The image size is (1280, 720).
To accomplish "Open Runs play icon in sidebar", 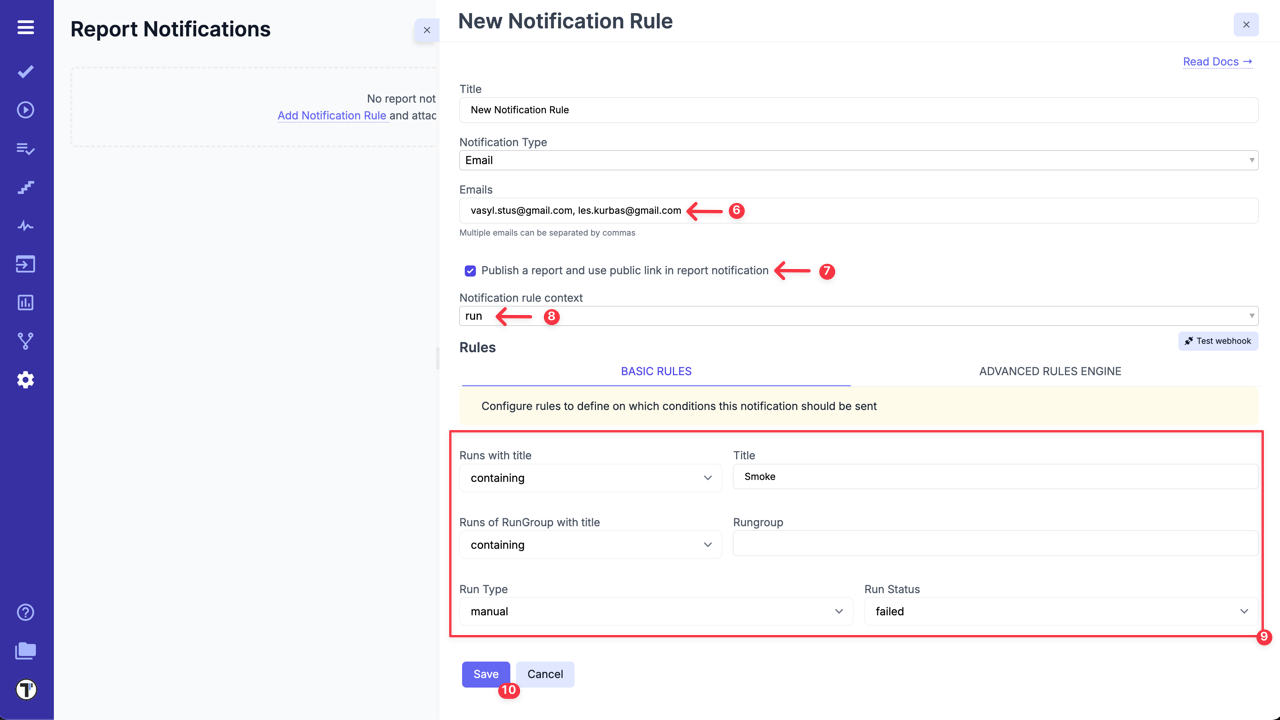I will [x=26, y=110].
